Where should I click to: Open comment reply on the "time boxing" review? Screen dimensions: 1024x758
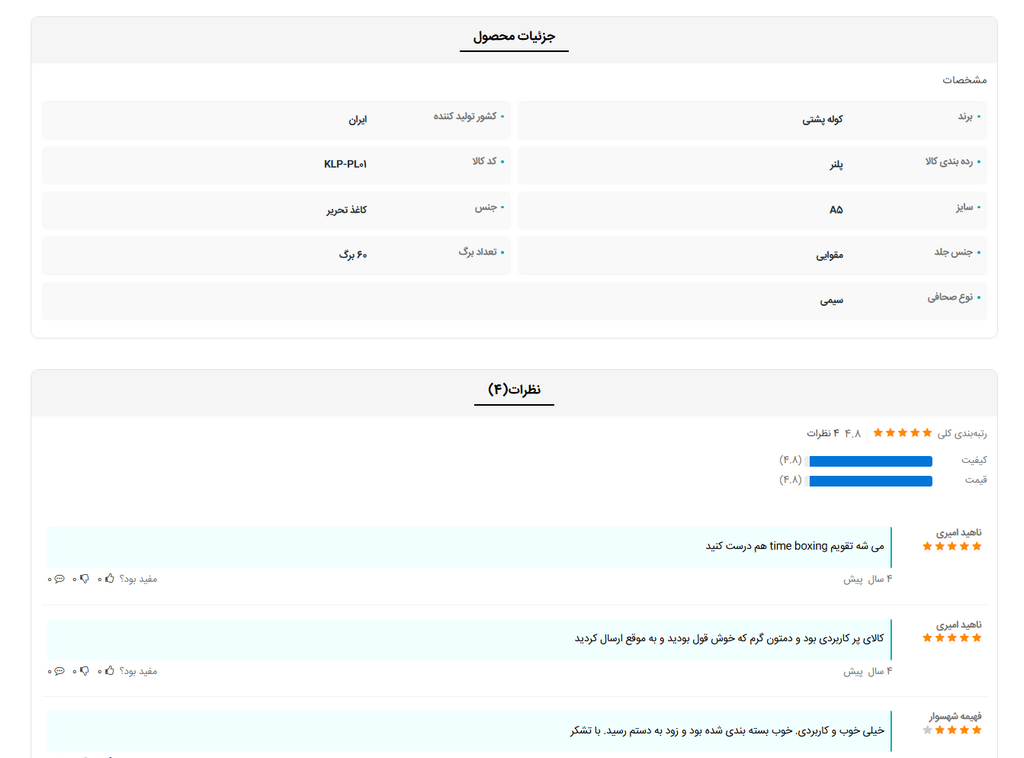[59, 578]
